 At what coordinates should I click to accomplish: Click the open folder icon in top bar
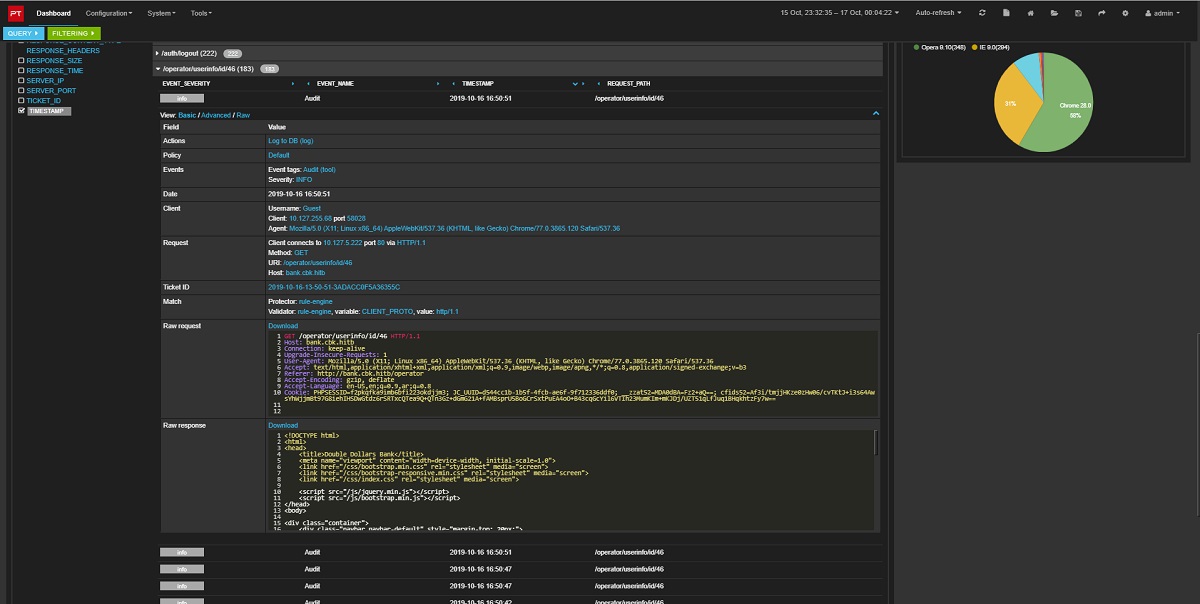[1054, 13]
